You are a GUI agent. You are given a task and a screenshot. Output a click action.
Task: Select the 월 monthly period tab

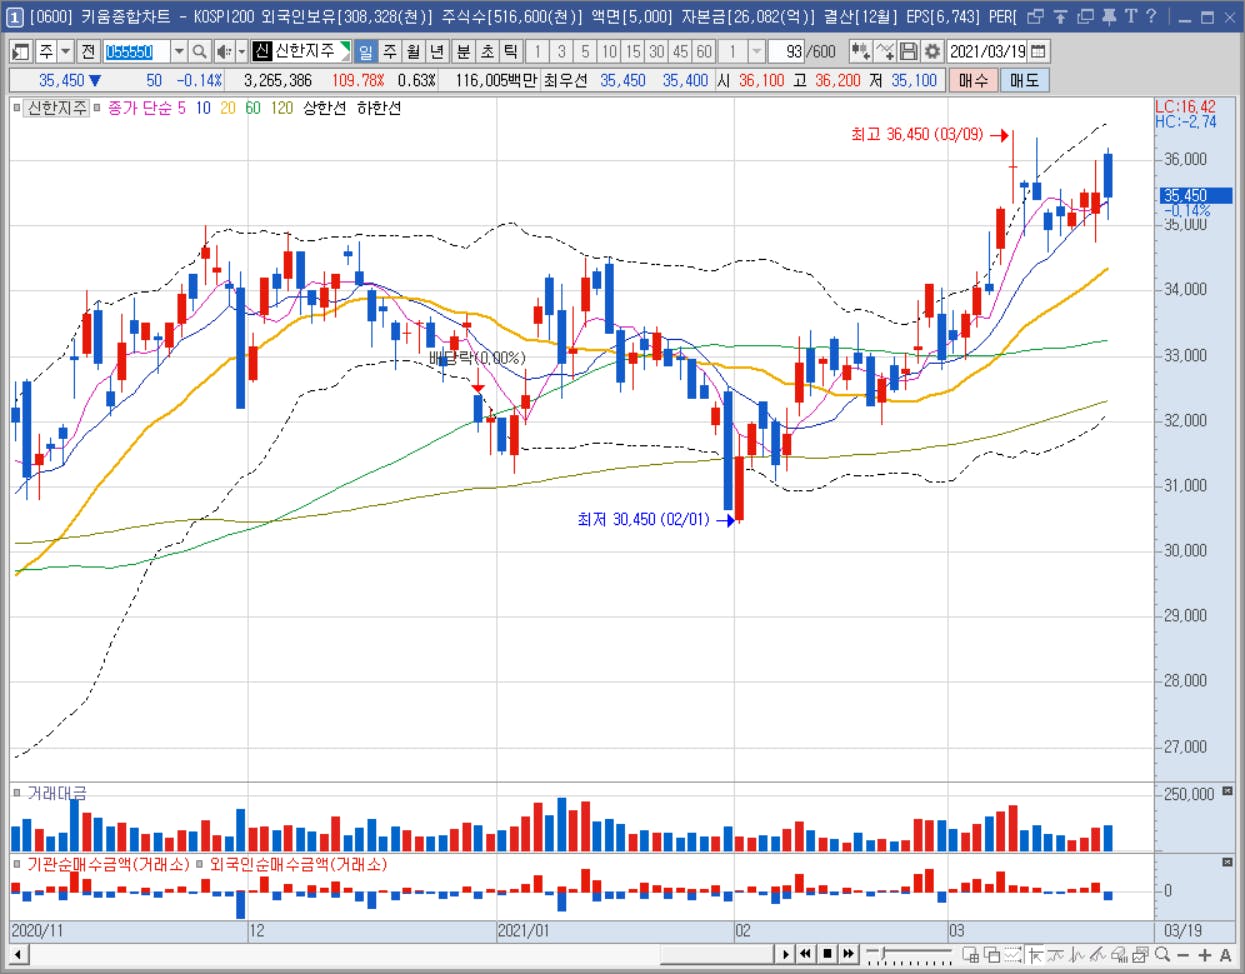point(413,51)
